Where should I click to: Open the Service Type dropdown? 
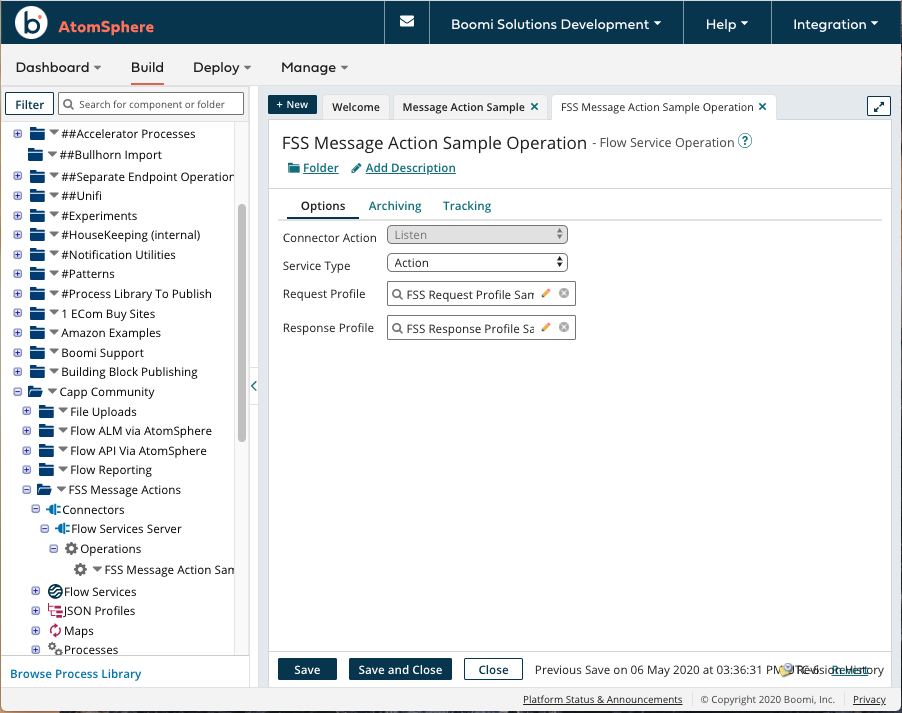click(477, 262)
